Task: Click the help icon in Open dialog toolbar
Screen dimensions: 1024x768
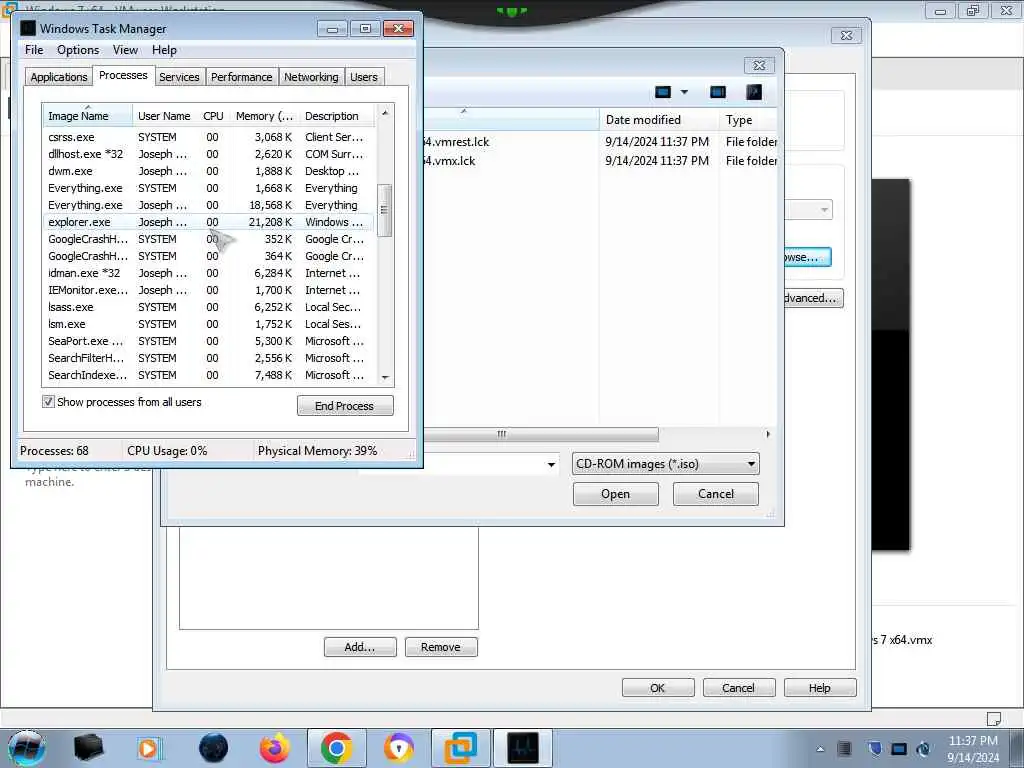Action: (754, 92)
